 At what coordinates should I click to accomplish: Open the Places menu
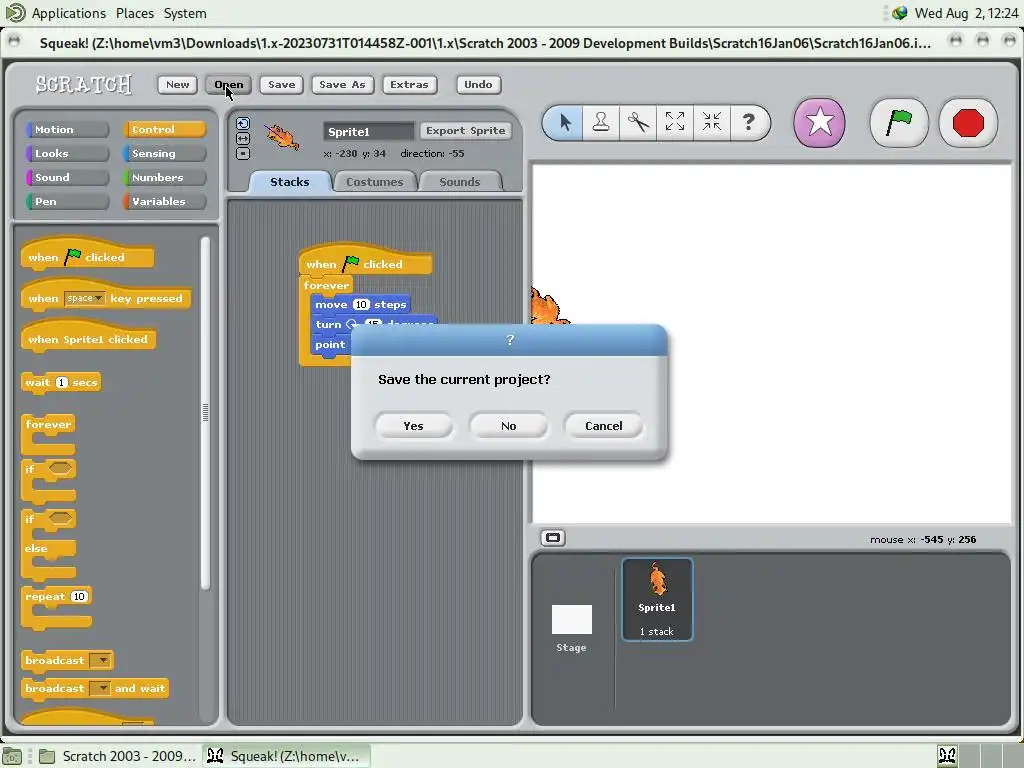point(135,13)
